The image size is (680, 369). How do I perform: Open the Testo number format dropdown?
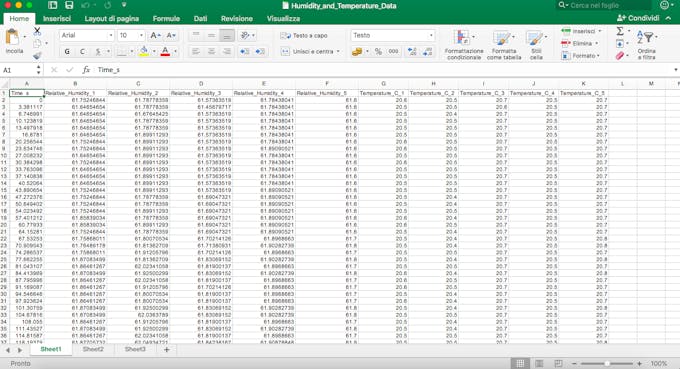click(431, 36)
